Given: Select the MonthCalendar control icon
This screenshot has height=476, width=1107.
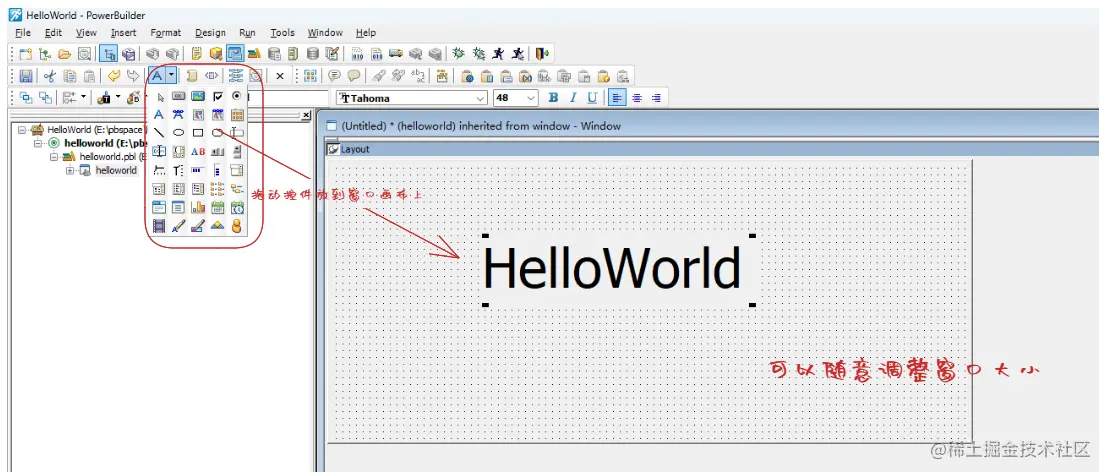Looking at the screenshot, I should [x=217, y=207].
